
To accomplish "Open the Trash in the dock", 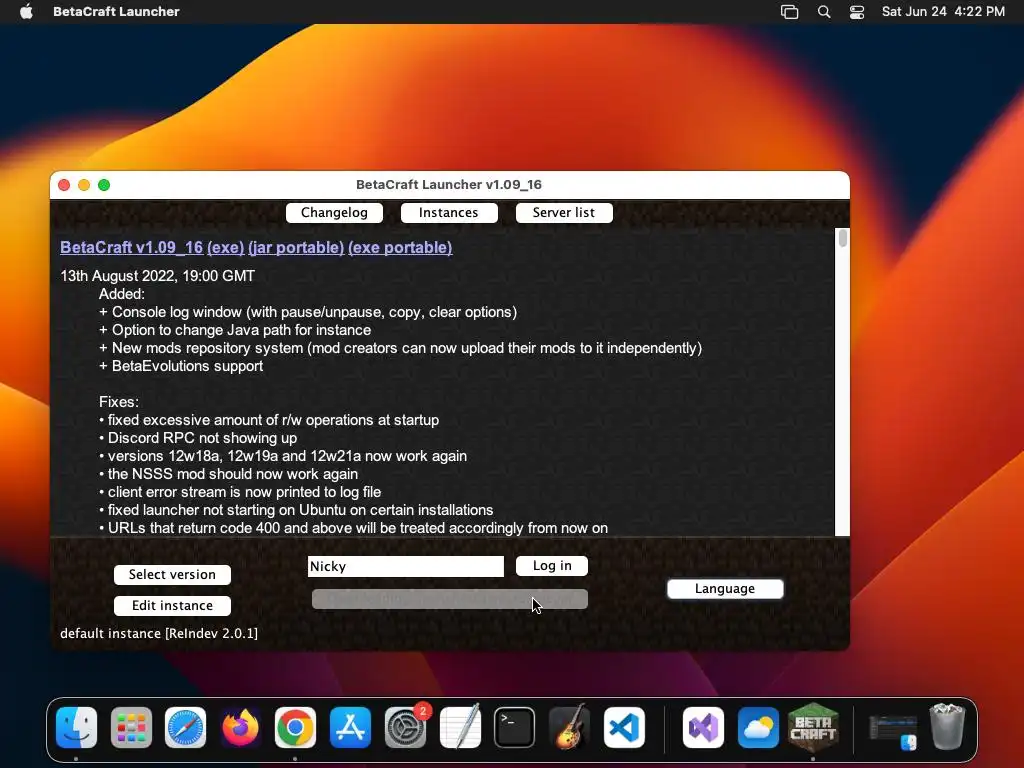I will (947, 726).
